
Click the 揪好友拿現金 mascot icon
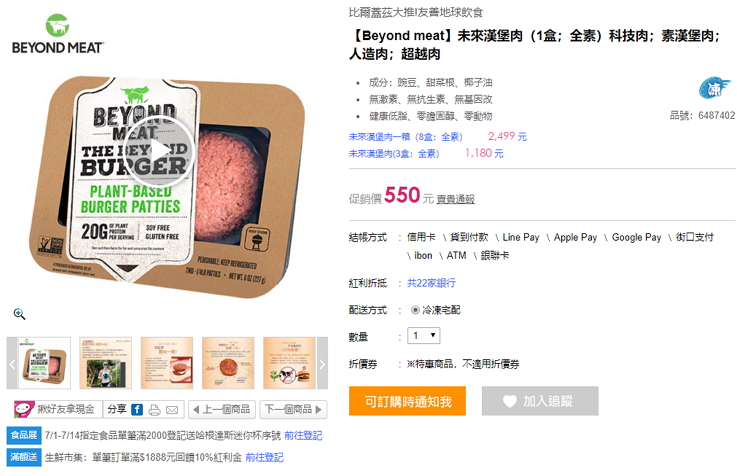click(24, 409)
